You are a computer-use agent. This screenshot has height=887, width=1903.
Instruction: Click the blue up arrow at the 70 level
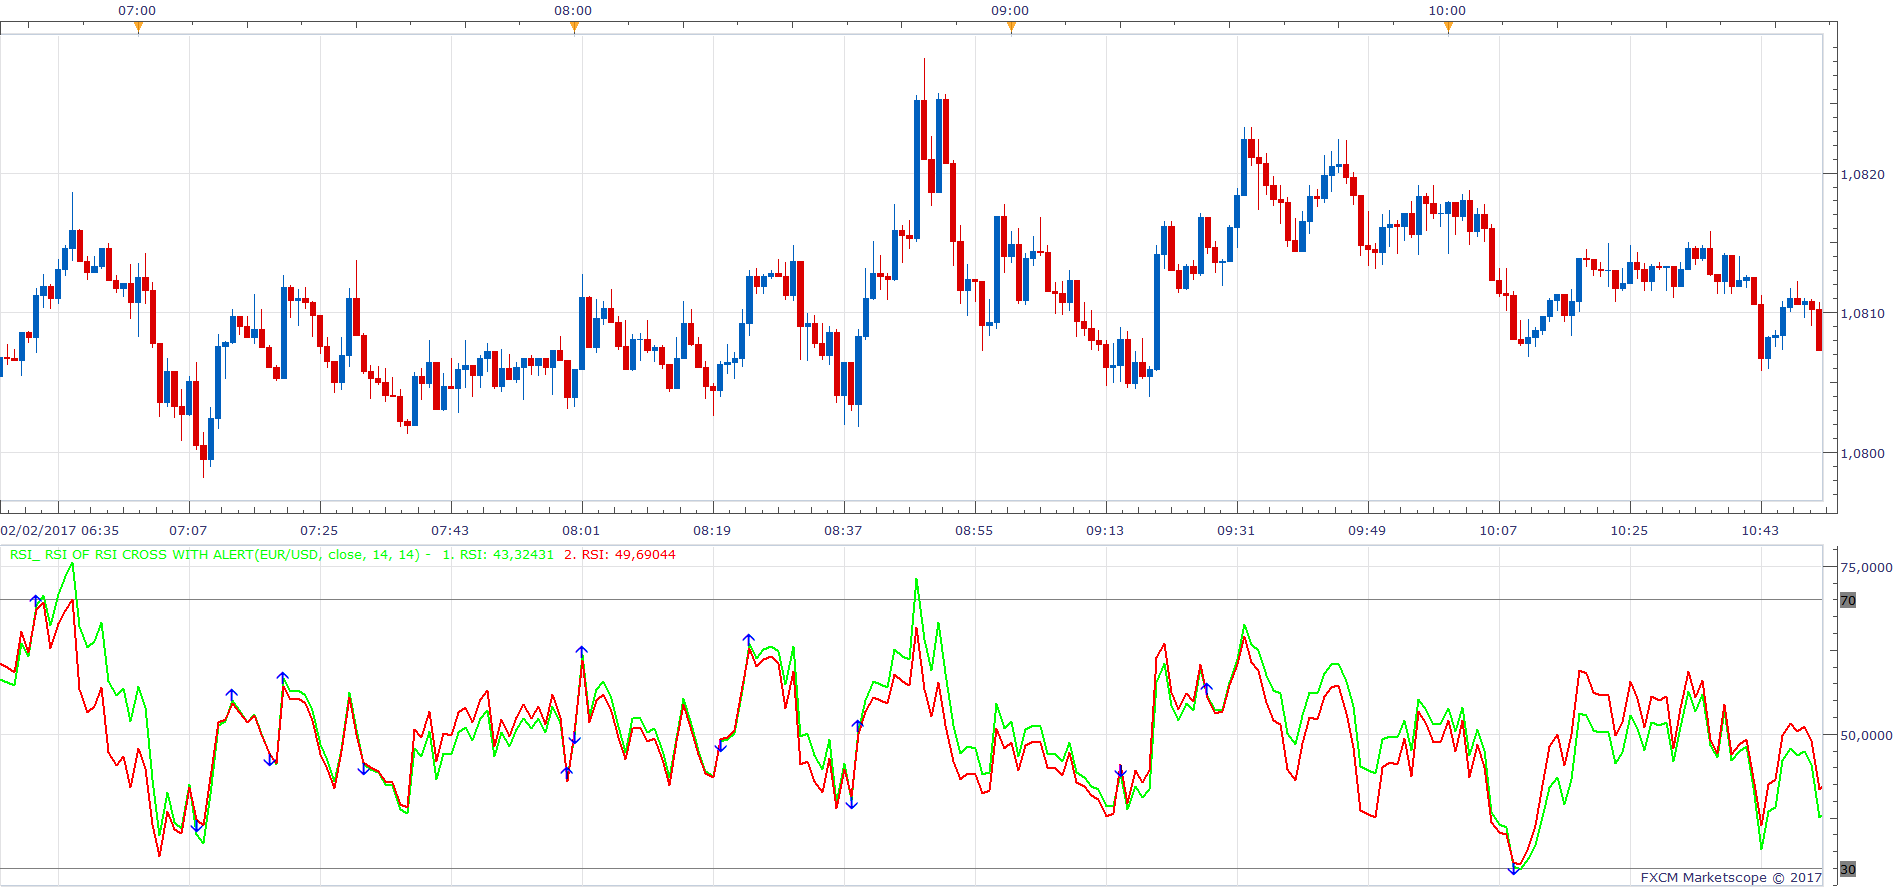click(x=36, y=600)
